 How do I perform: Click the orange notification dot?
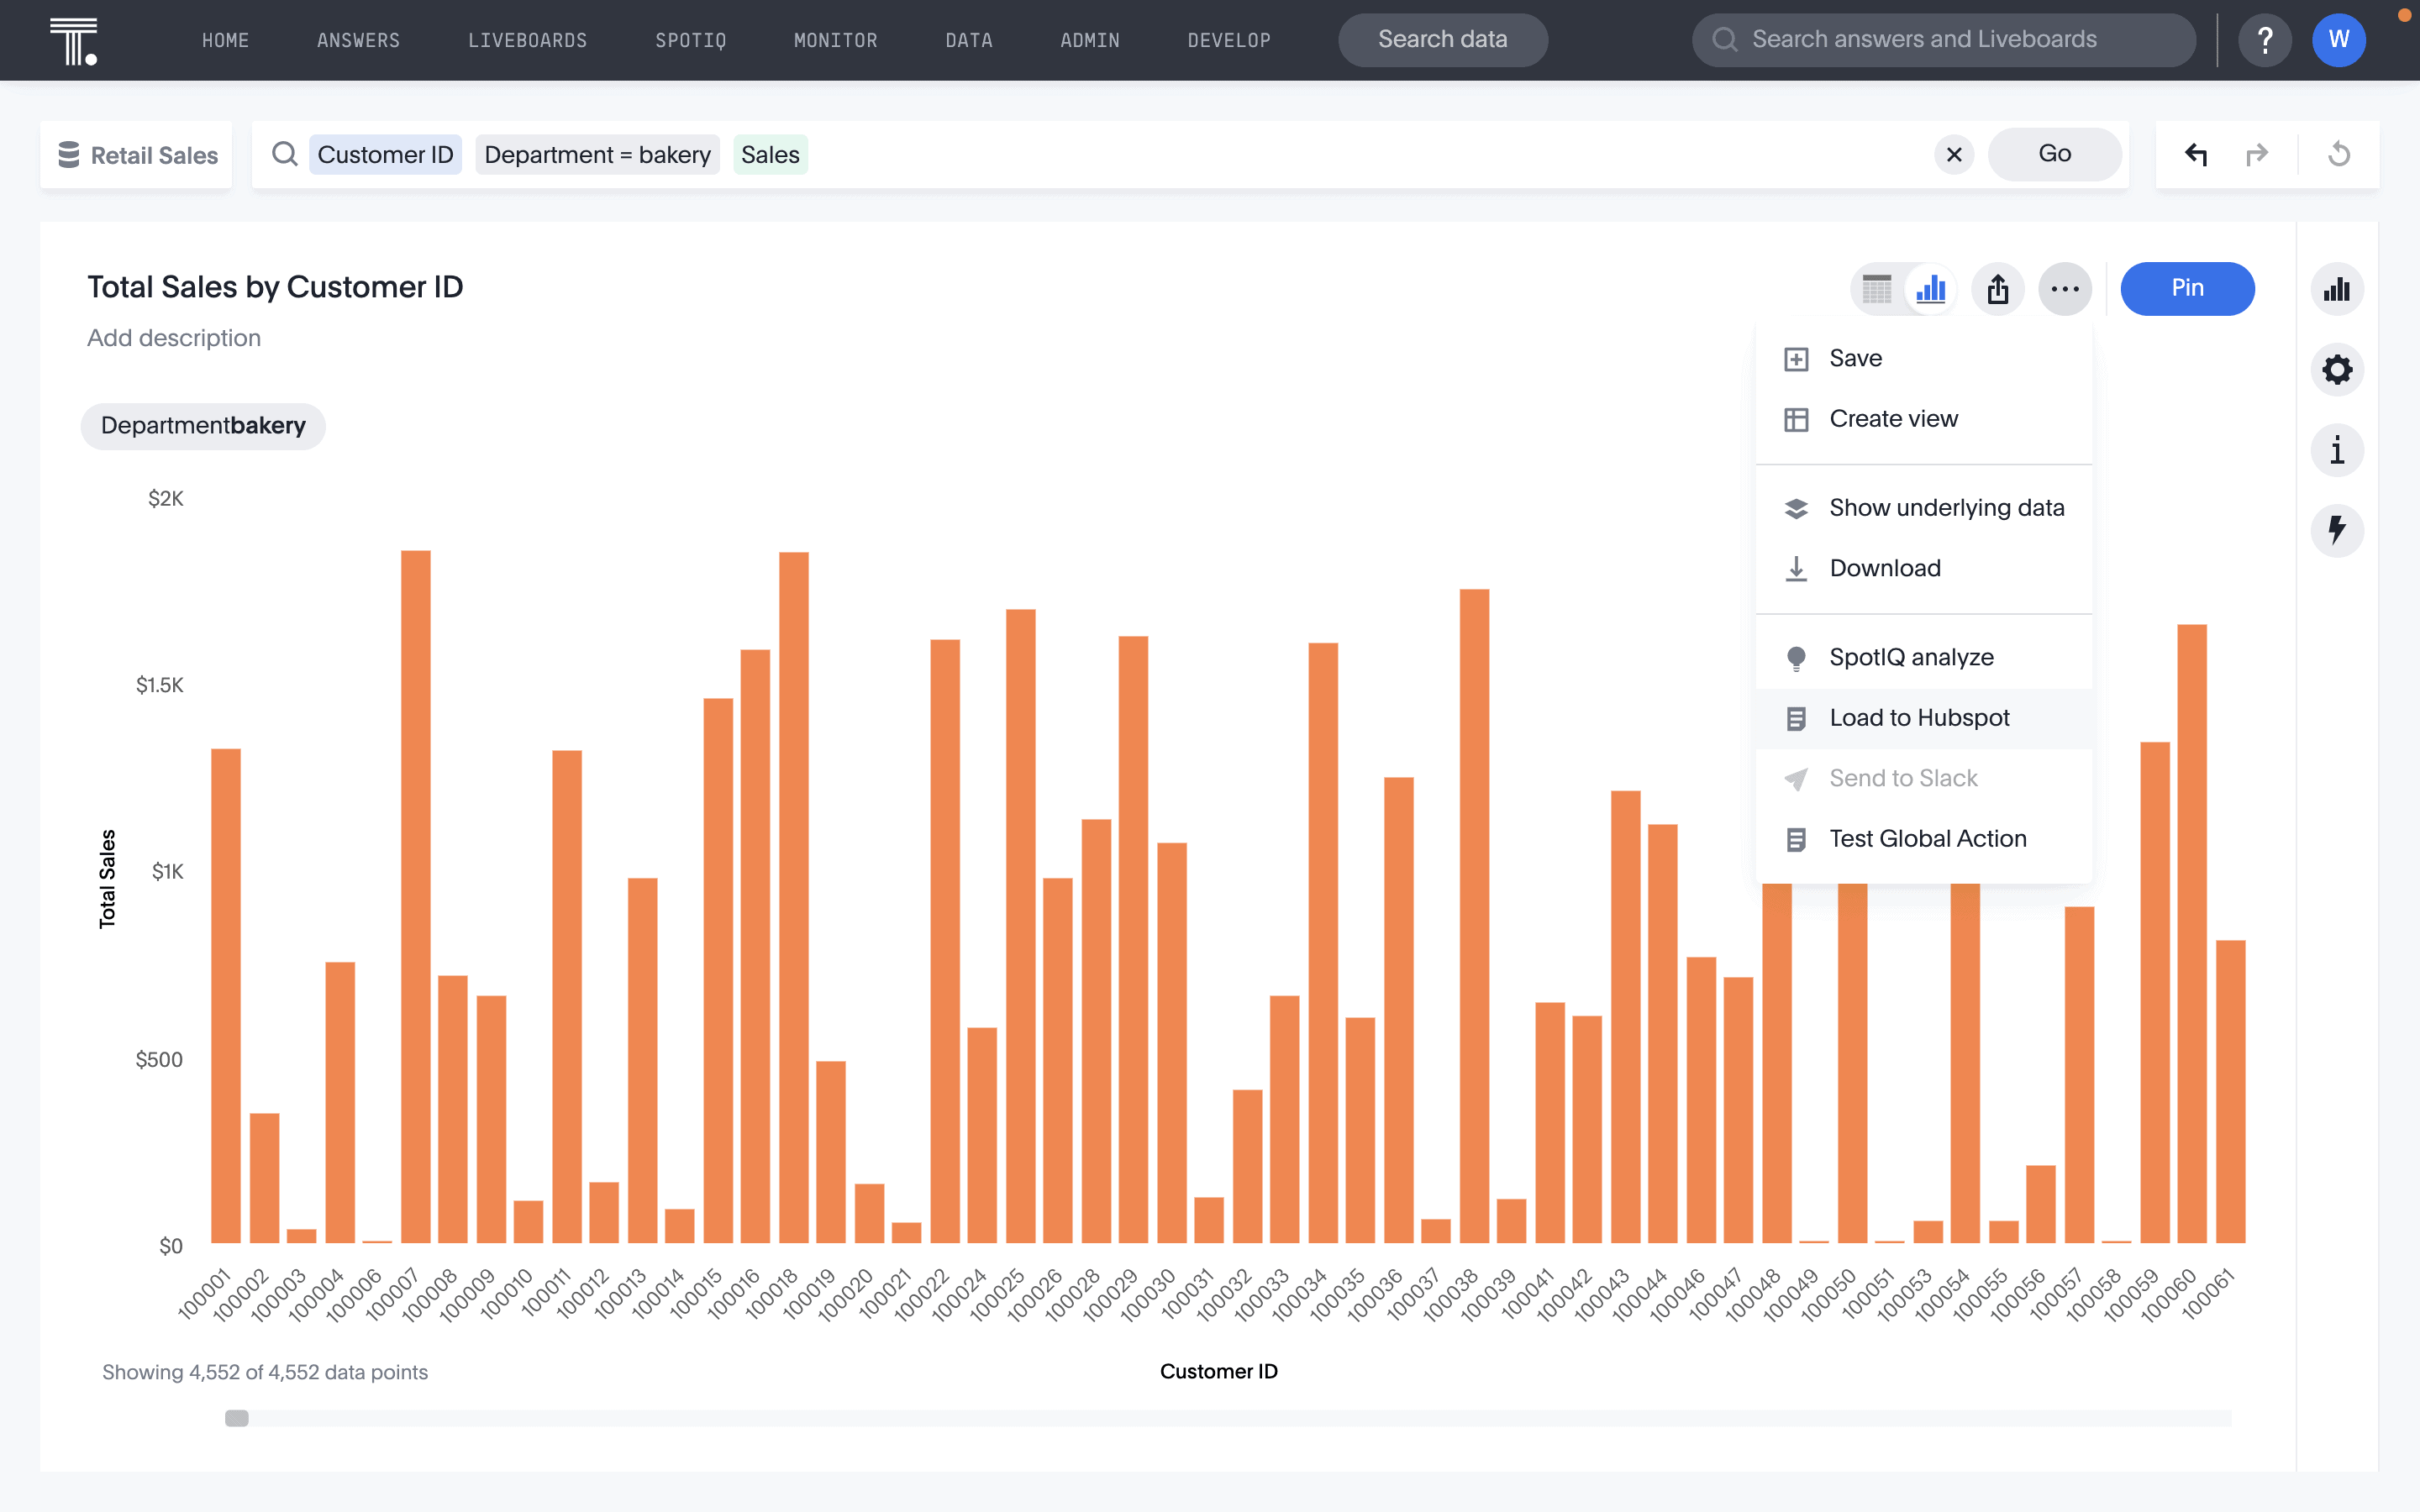[2405, 14]
